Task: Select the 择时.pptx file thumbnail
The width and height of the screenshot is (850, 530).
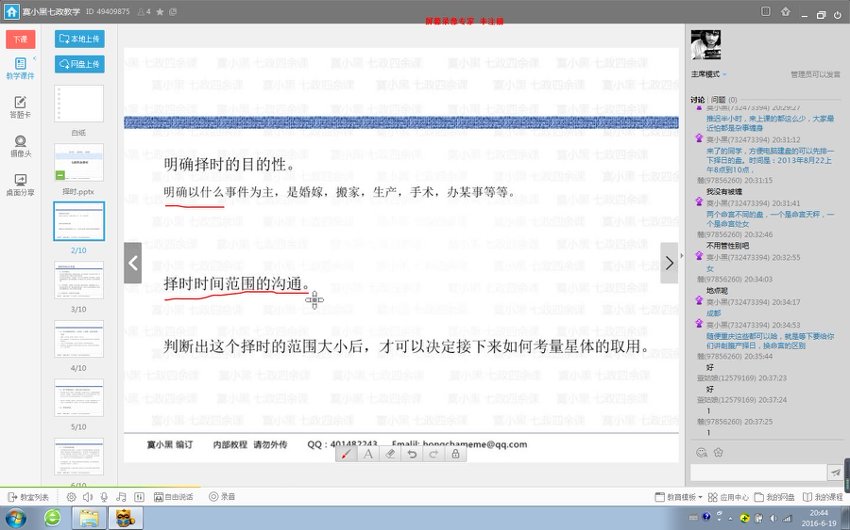Action: 79,163
